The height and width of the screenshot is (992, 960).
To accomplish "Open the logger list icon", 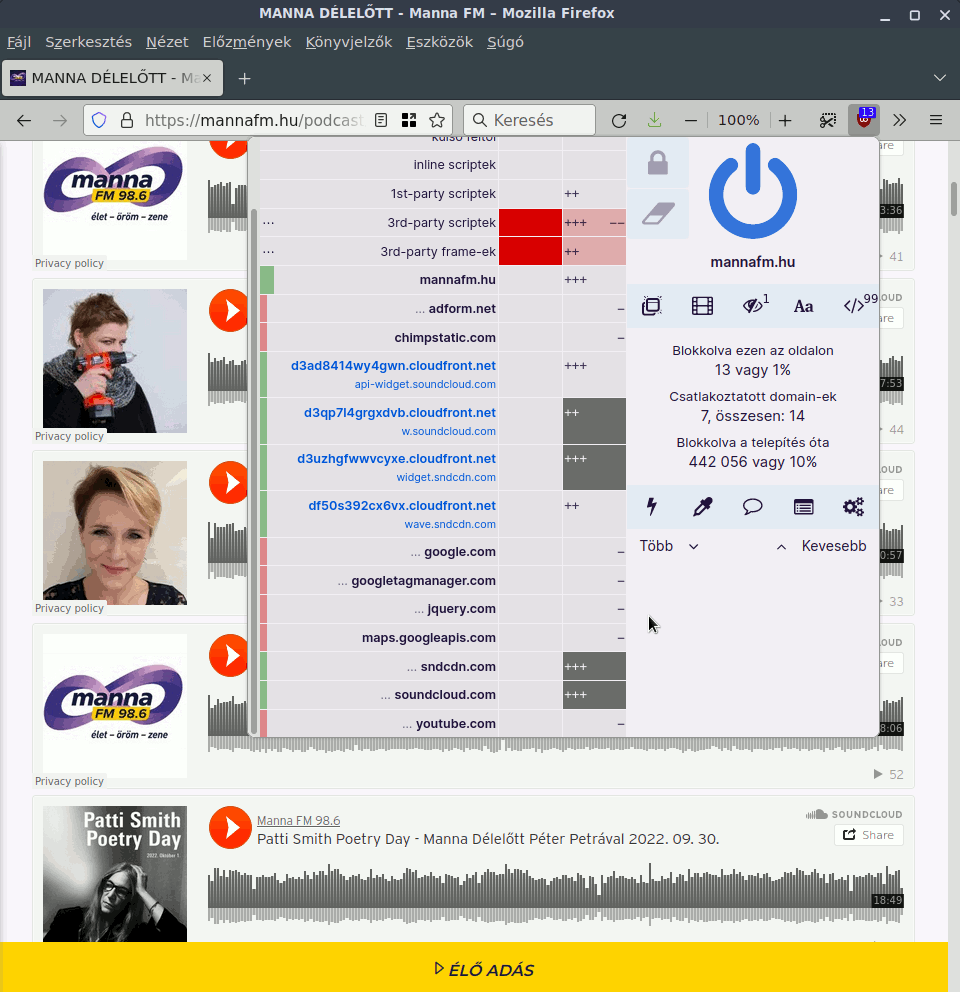I will 804,507.
